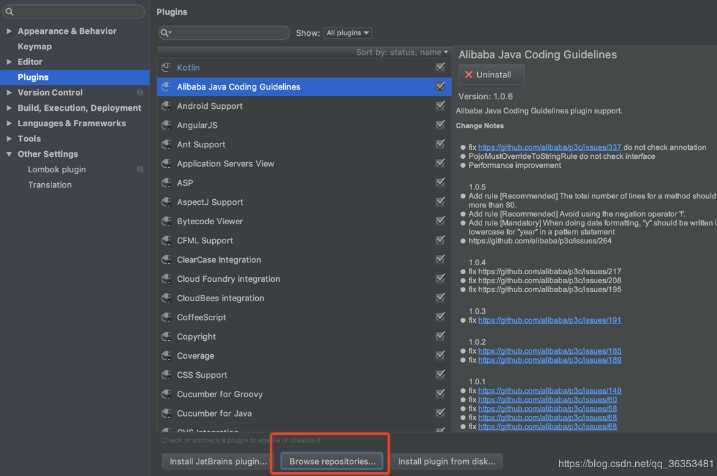Screen dimensions: 717x476
Task: Disable the Ant Support checkbox
Action: click(440, 144)
